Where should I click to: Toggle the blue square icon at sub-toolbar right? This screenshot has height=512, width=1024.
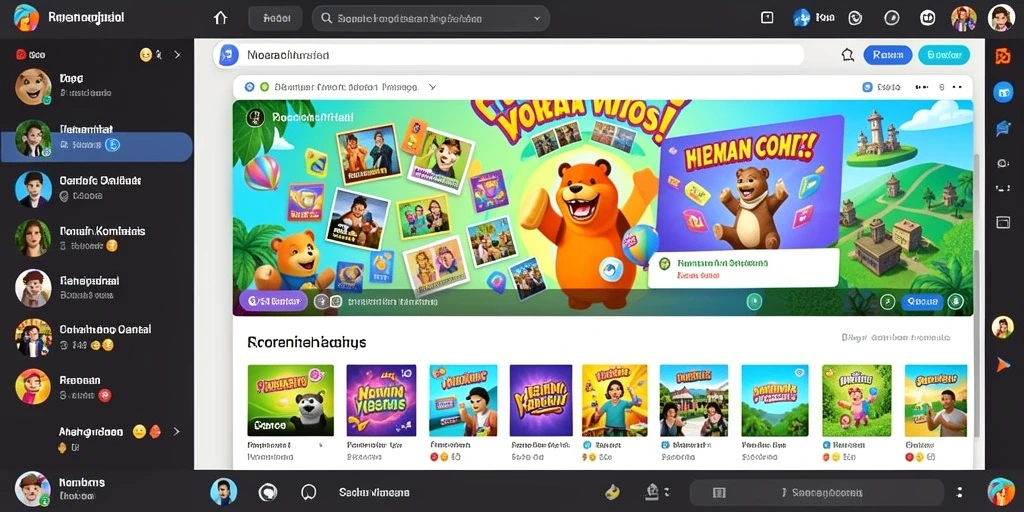click(x=867, y=86)
